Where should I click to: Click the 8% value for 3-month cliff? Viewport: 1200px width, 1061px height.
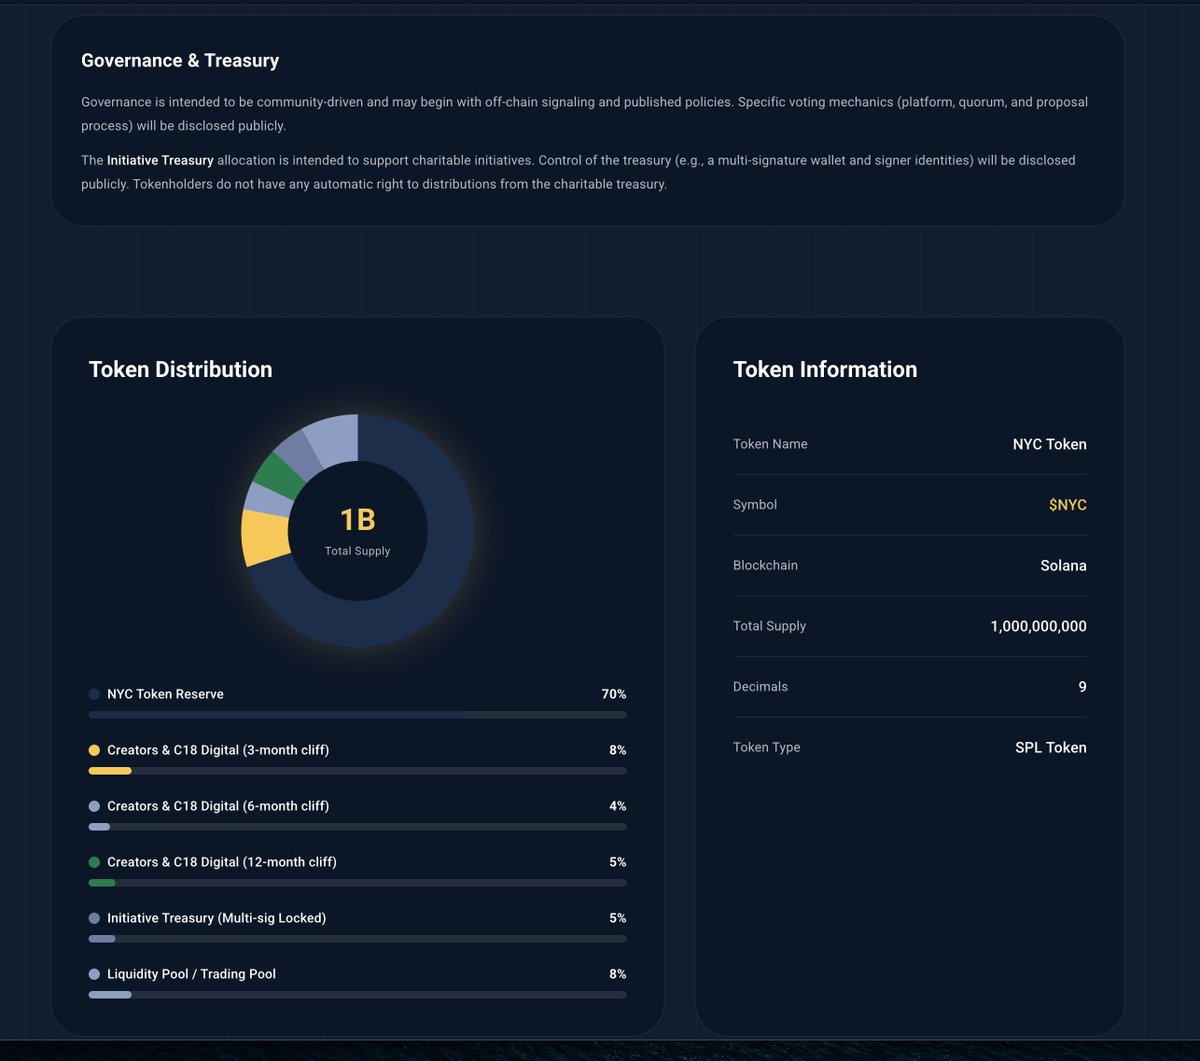pyautogui.click(x=618, y=750)
